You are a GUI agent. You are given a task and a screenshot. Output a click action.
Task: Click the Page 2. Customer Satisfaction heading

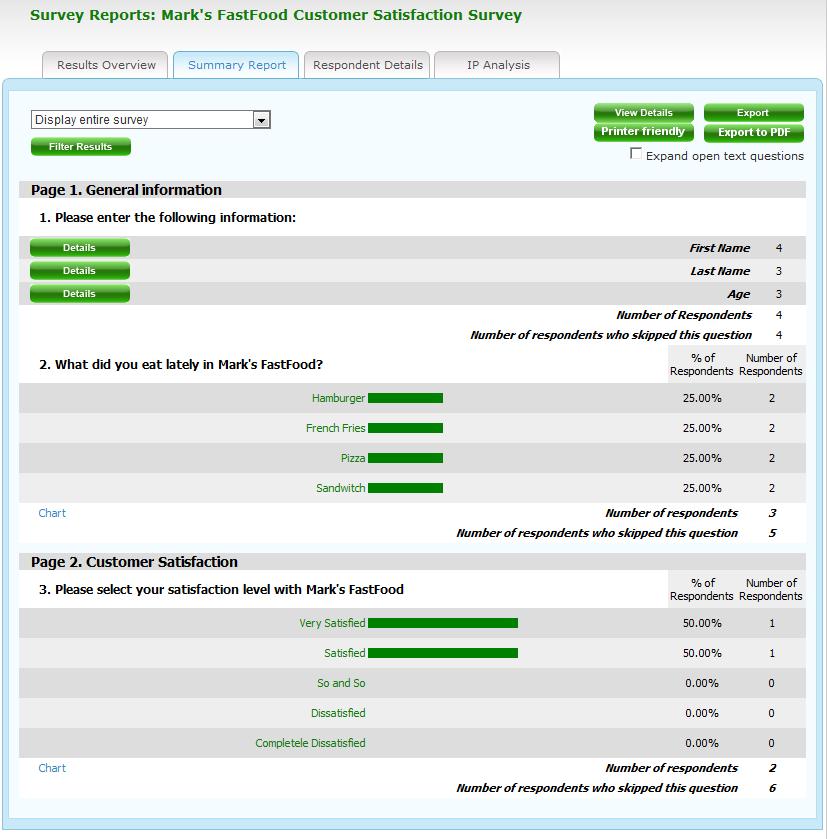click(x=134, y=562)
